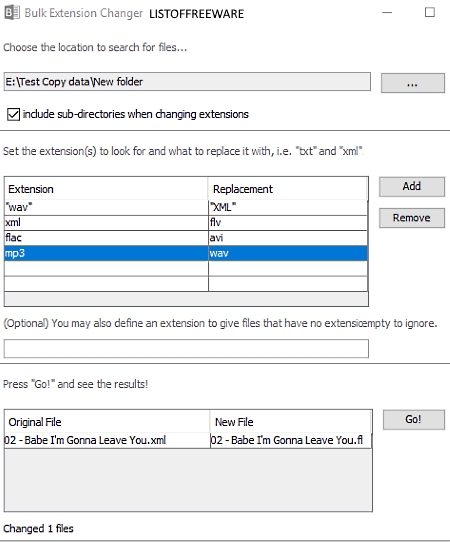The height and width of the screenshot is (542, 450).
Task: Maximize the Bulk Extension Changer window
Action: click(430, 13)
